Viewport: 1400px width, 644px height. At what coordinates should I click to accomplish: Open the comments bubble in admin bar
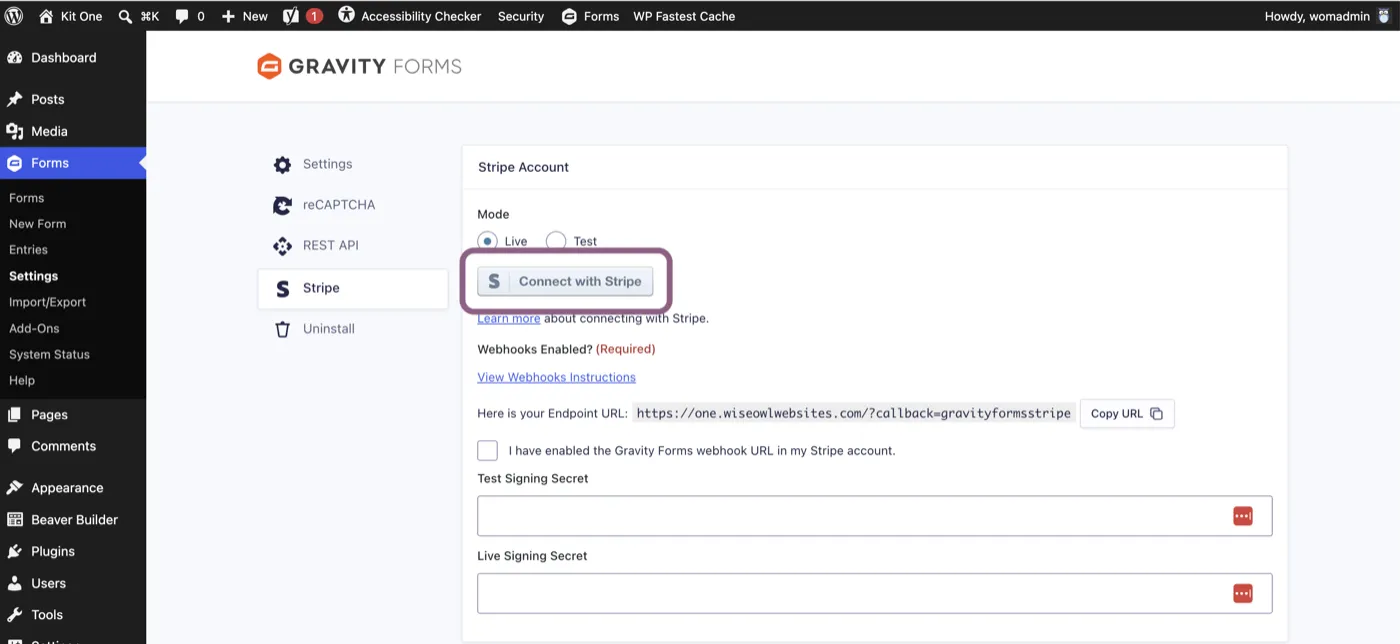click(x=182, y=16)
